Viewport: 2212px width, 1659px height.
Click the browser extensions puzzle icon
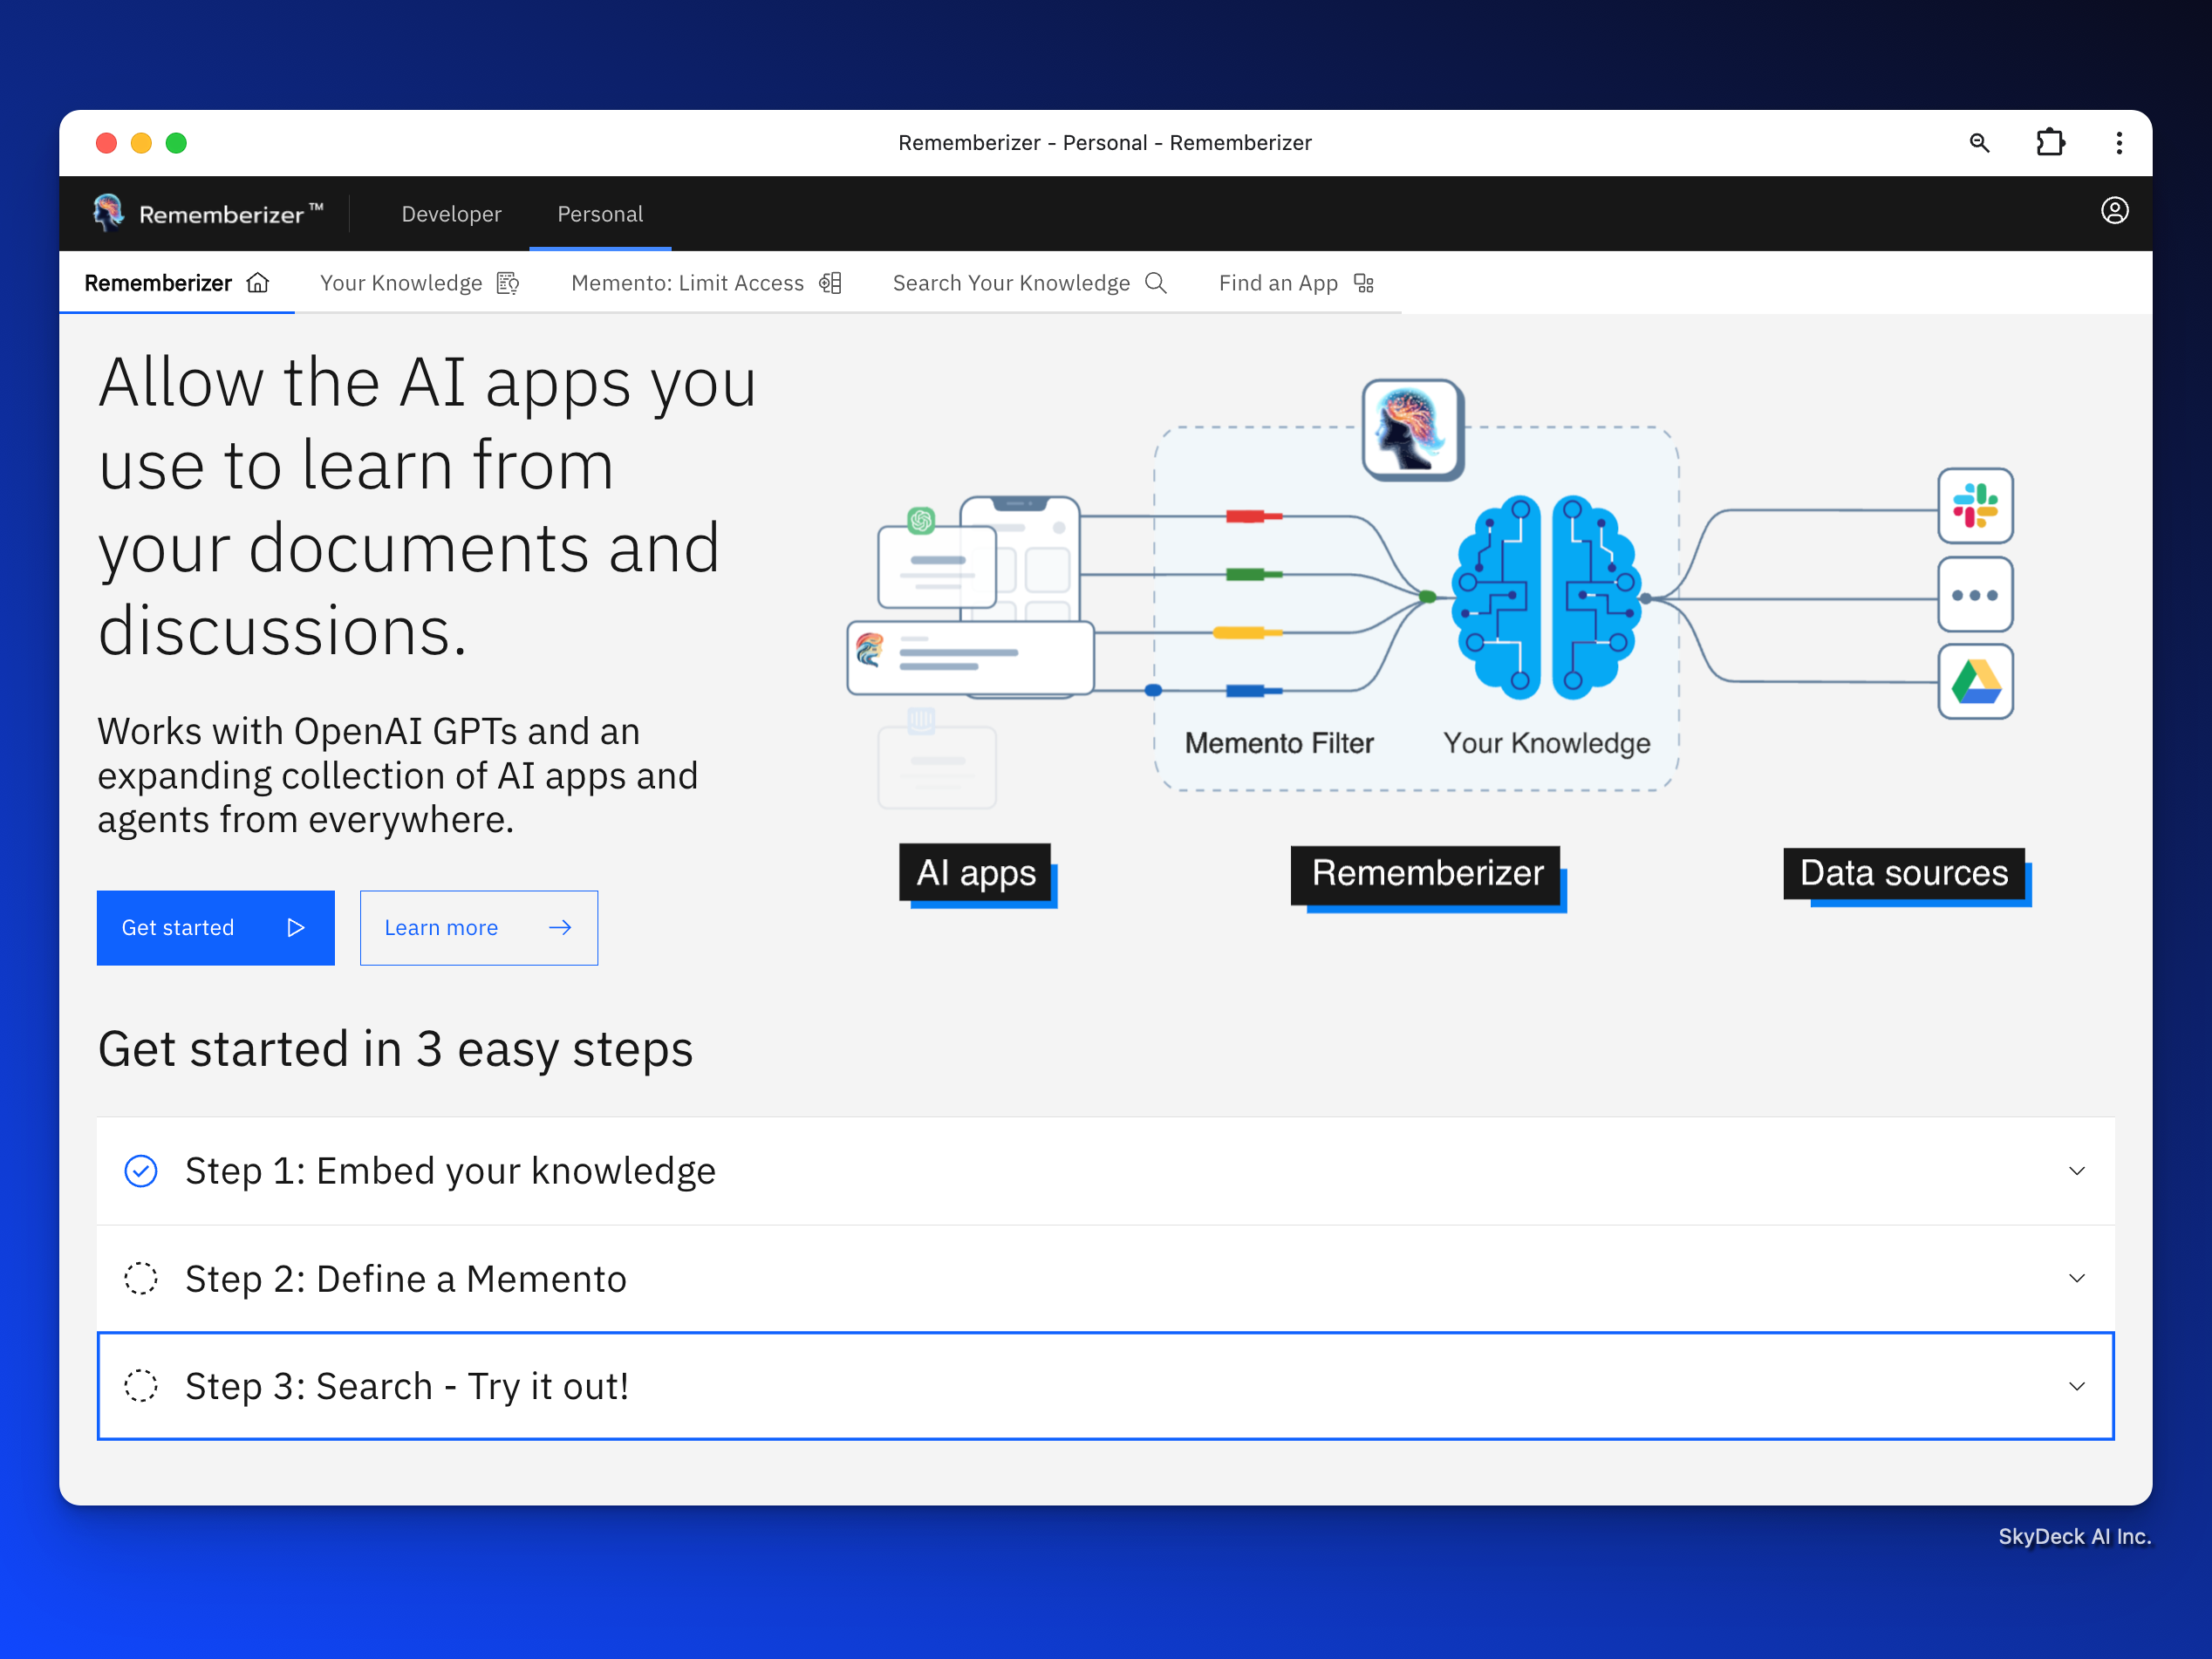2050,143
